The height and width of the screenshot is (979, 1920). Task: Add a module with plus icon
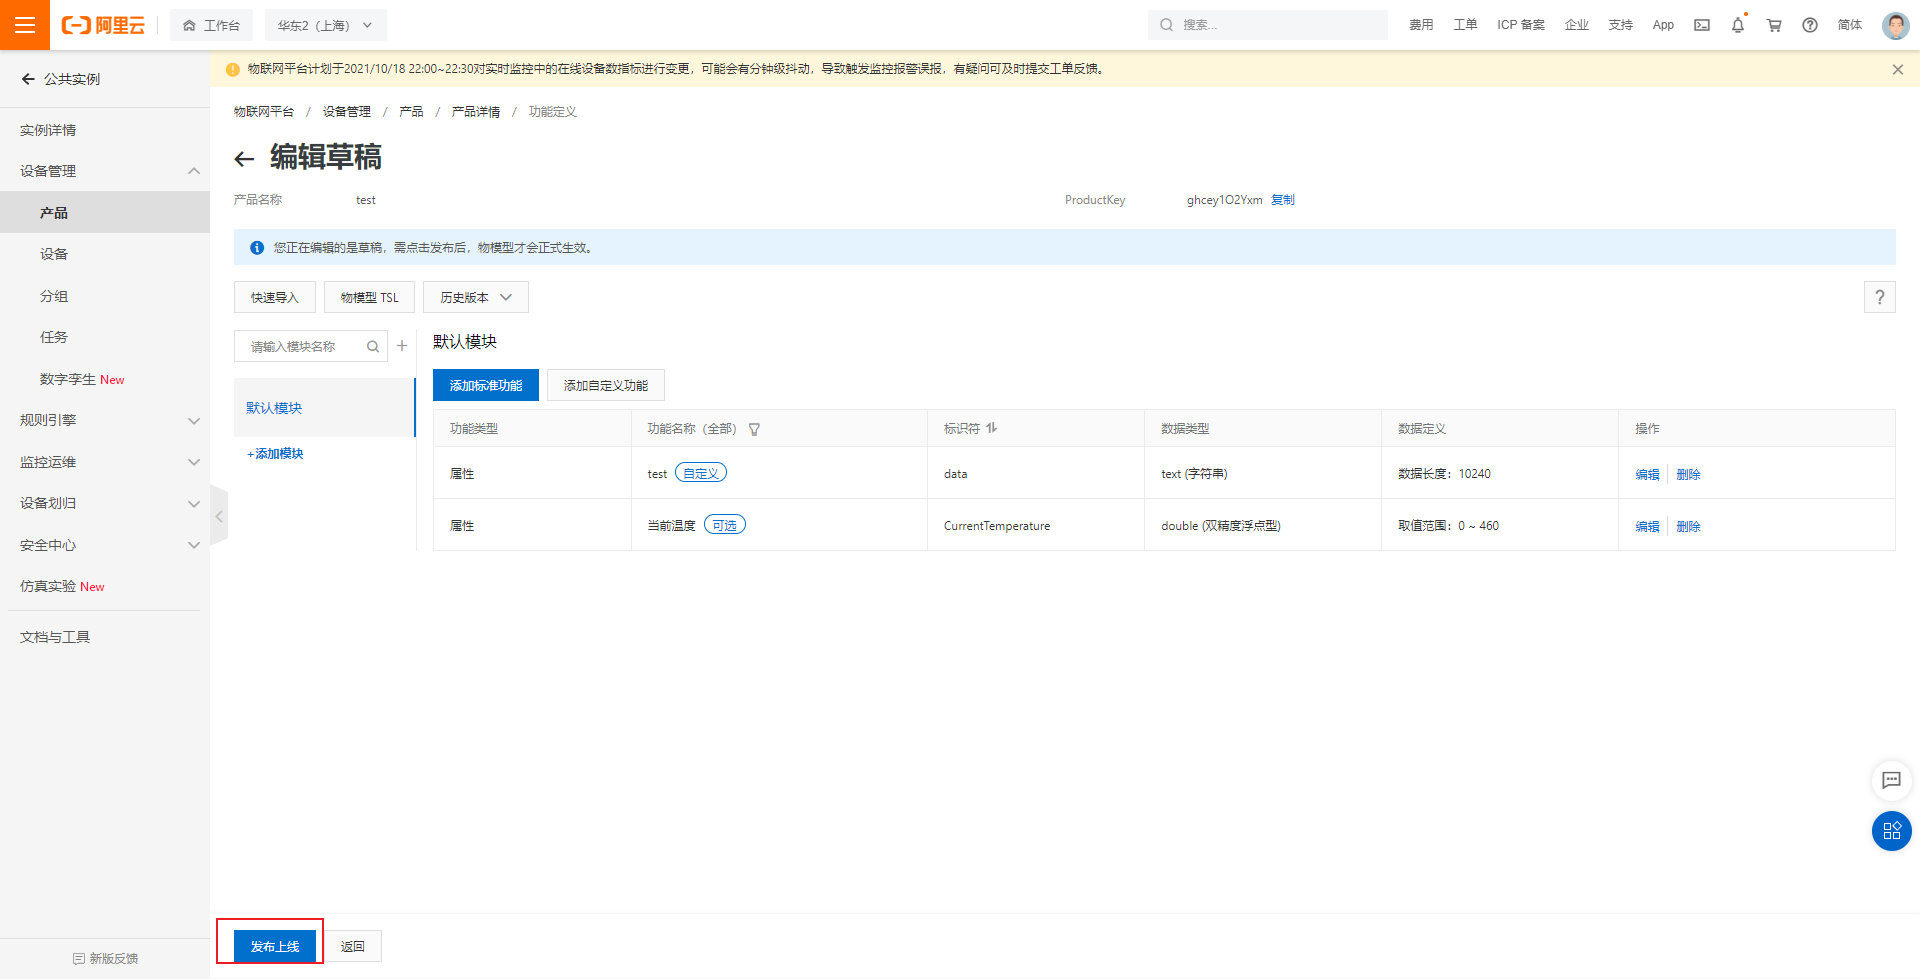click(x=402, y=346)
